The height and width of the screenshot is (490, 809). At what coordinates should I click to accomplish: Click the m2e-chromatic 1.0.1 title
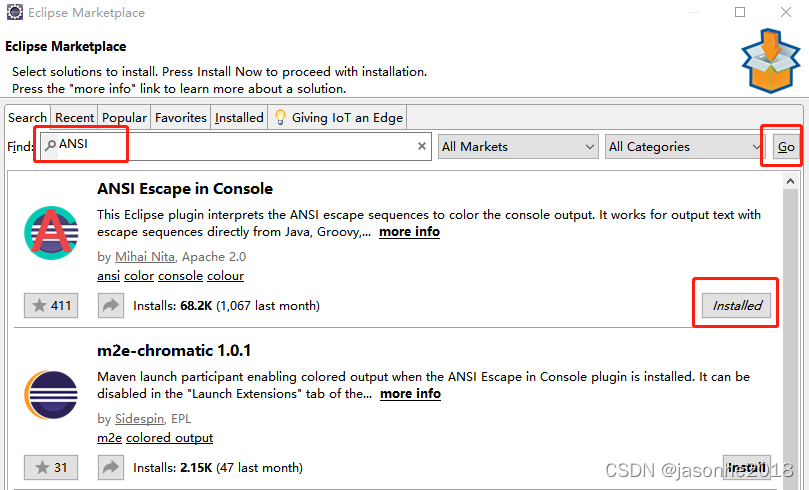[x=174, y=350]
